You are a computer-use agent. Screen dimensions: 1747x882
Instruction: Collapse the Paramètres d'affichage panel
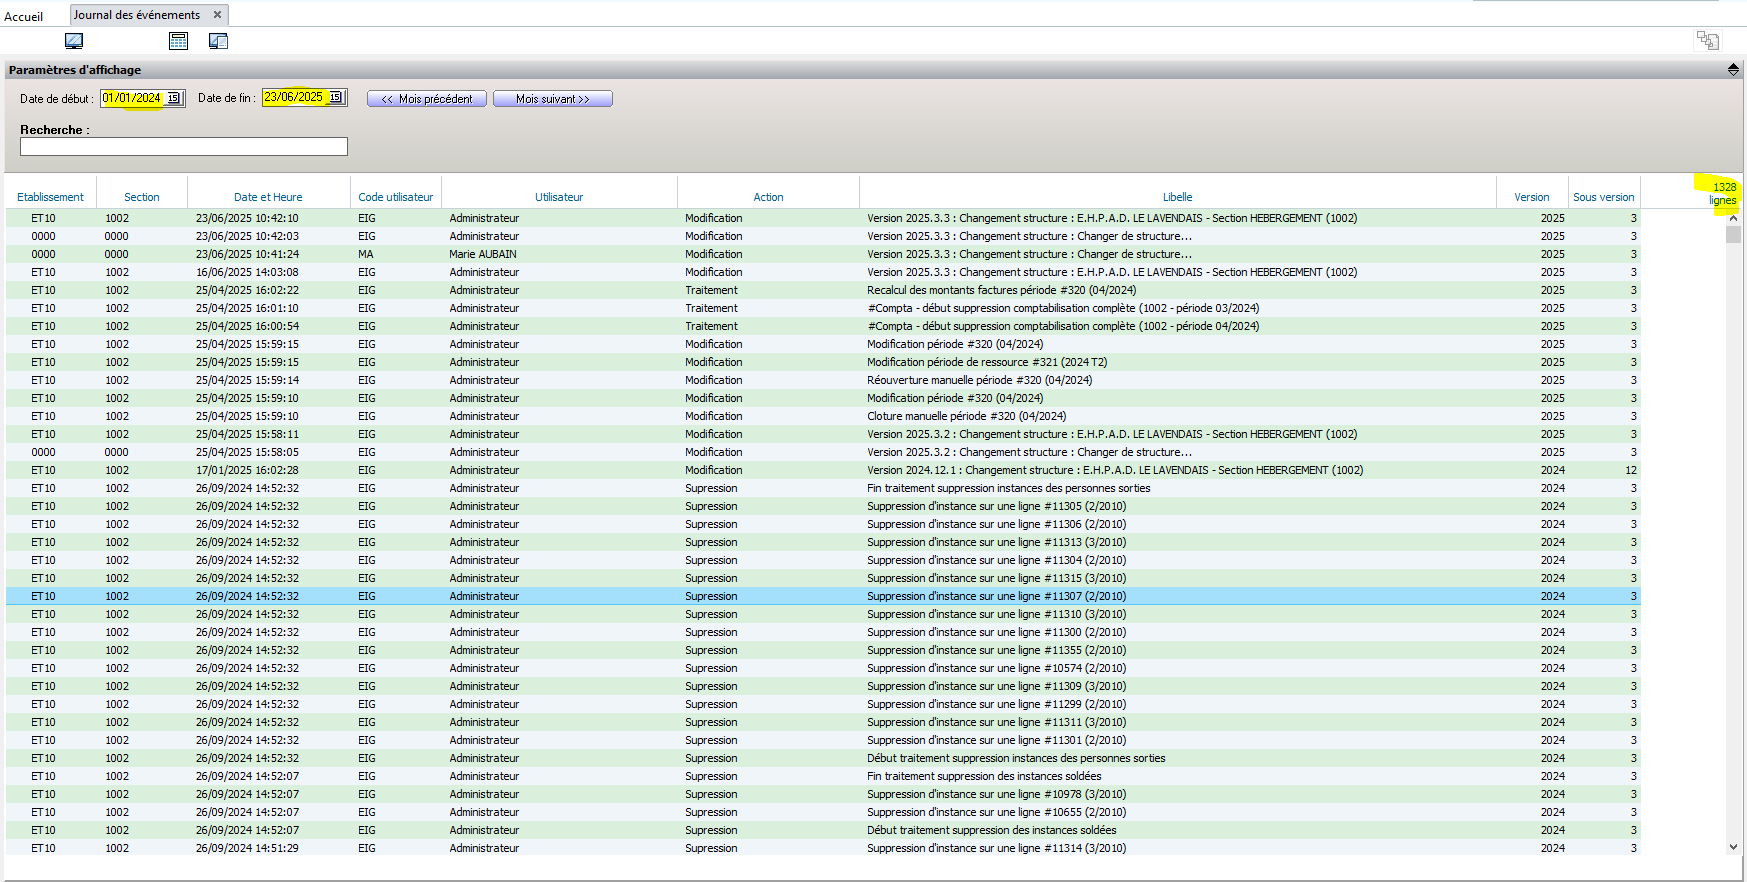(x=1733, y=69)
